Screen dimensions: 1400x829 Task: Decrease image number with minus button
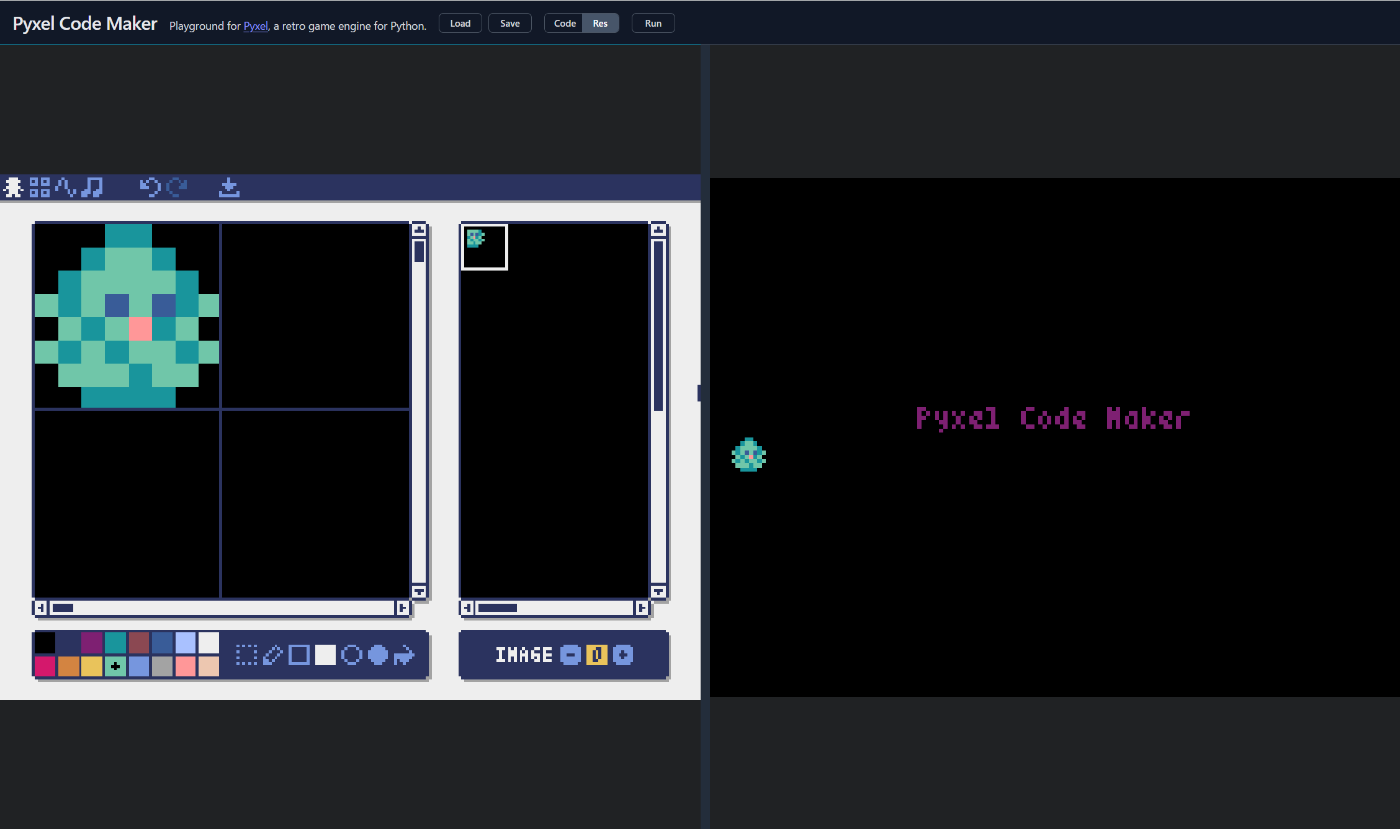(570, 655)
